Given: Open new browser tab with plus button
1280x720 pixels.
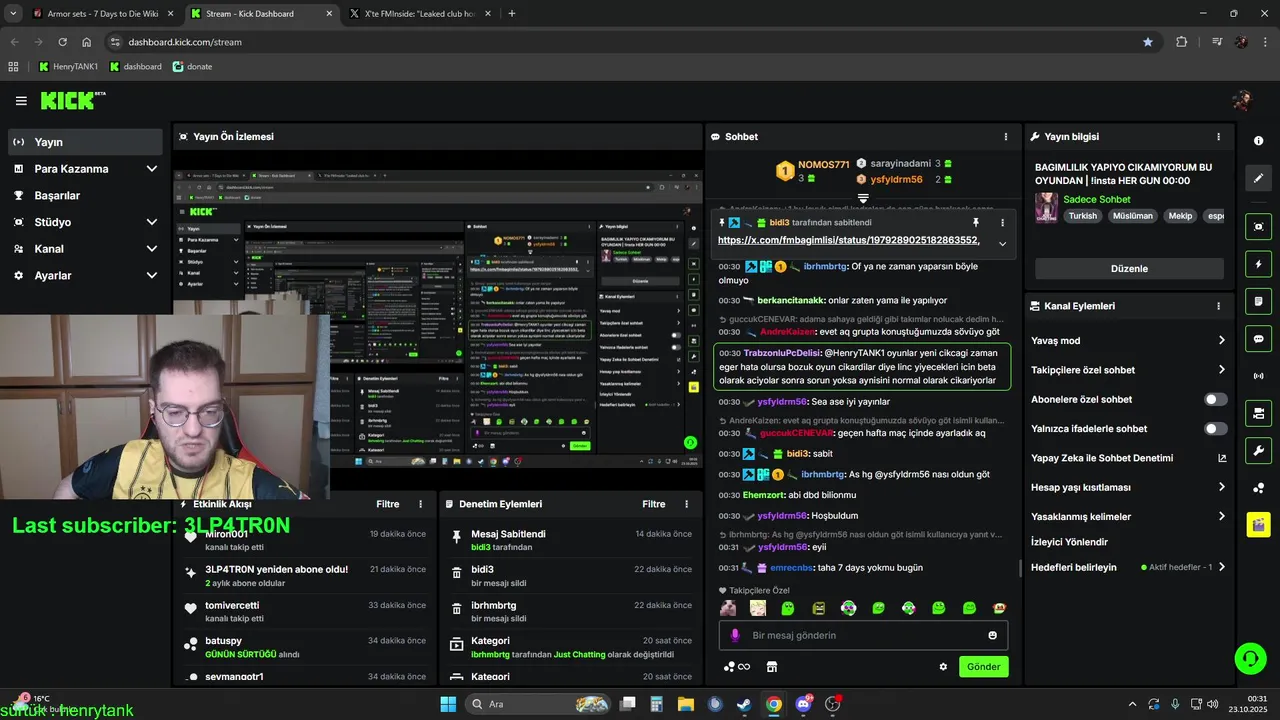Looking at the screenshot, I should click(512, 14).
